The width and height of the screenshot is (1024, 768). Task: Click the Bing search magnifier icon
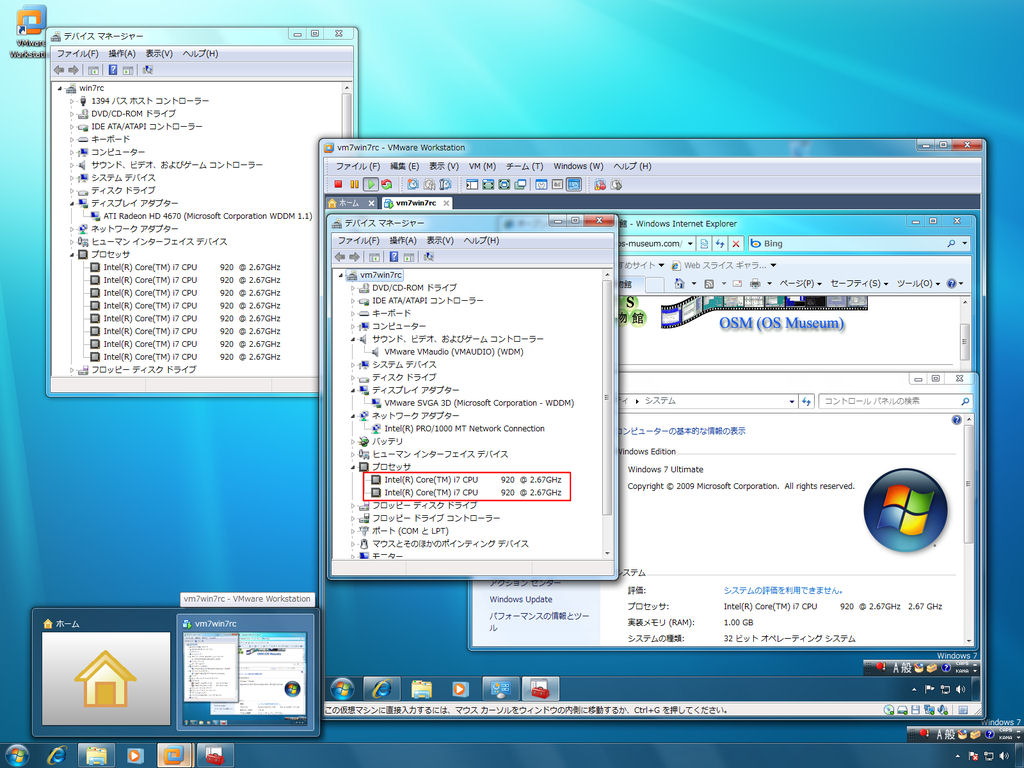tap(952, 244)
